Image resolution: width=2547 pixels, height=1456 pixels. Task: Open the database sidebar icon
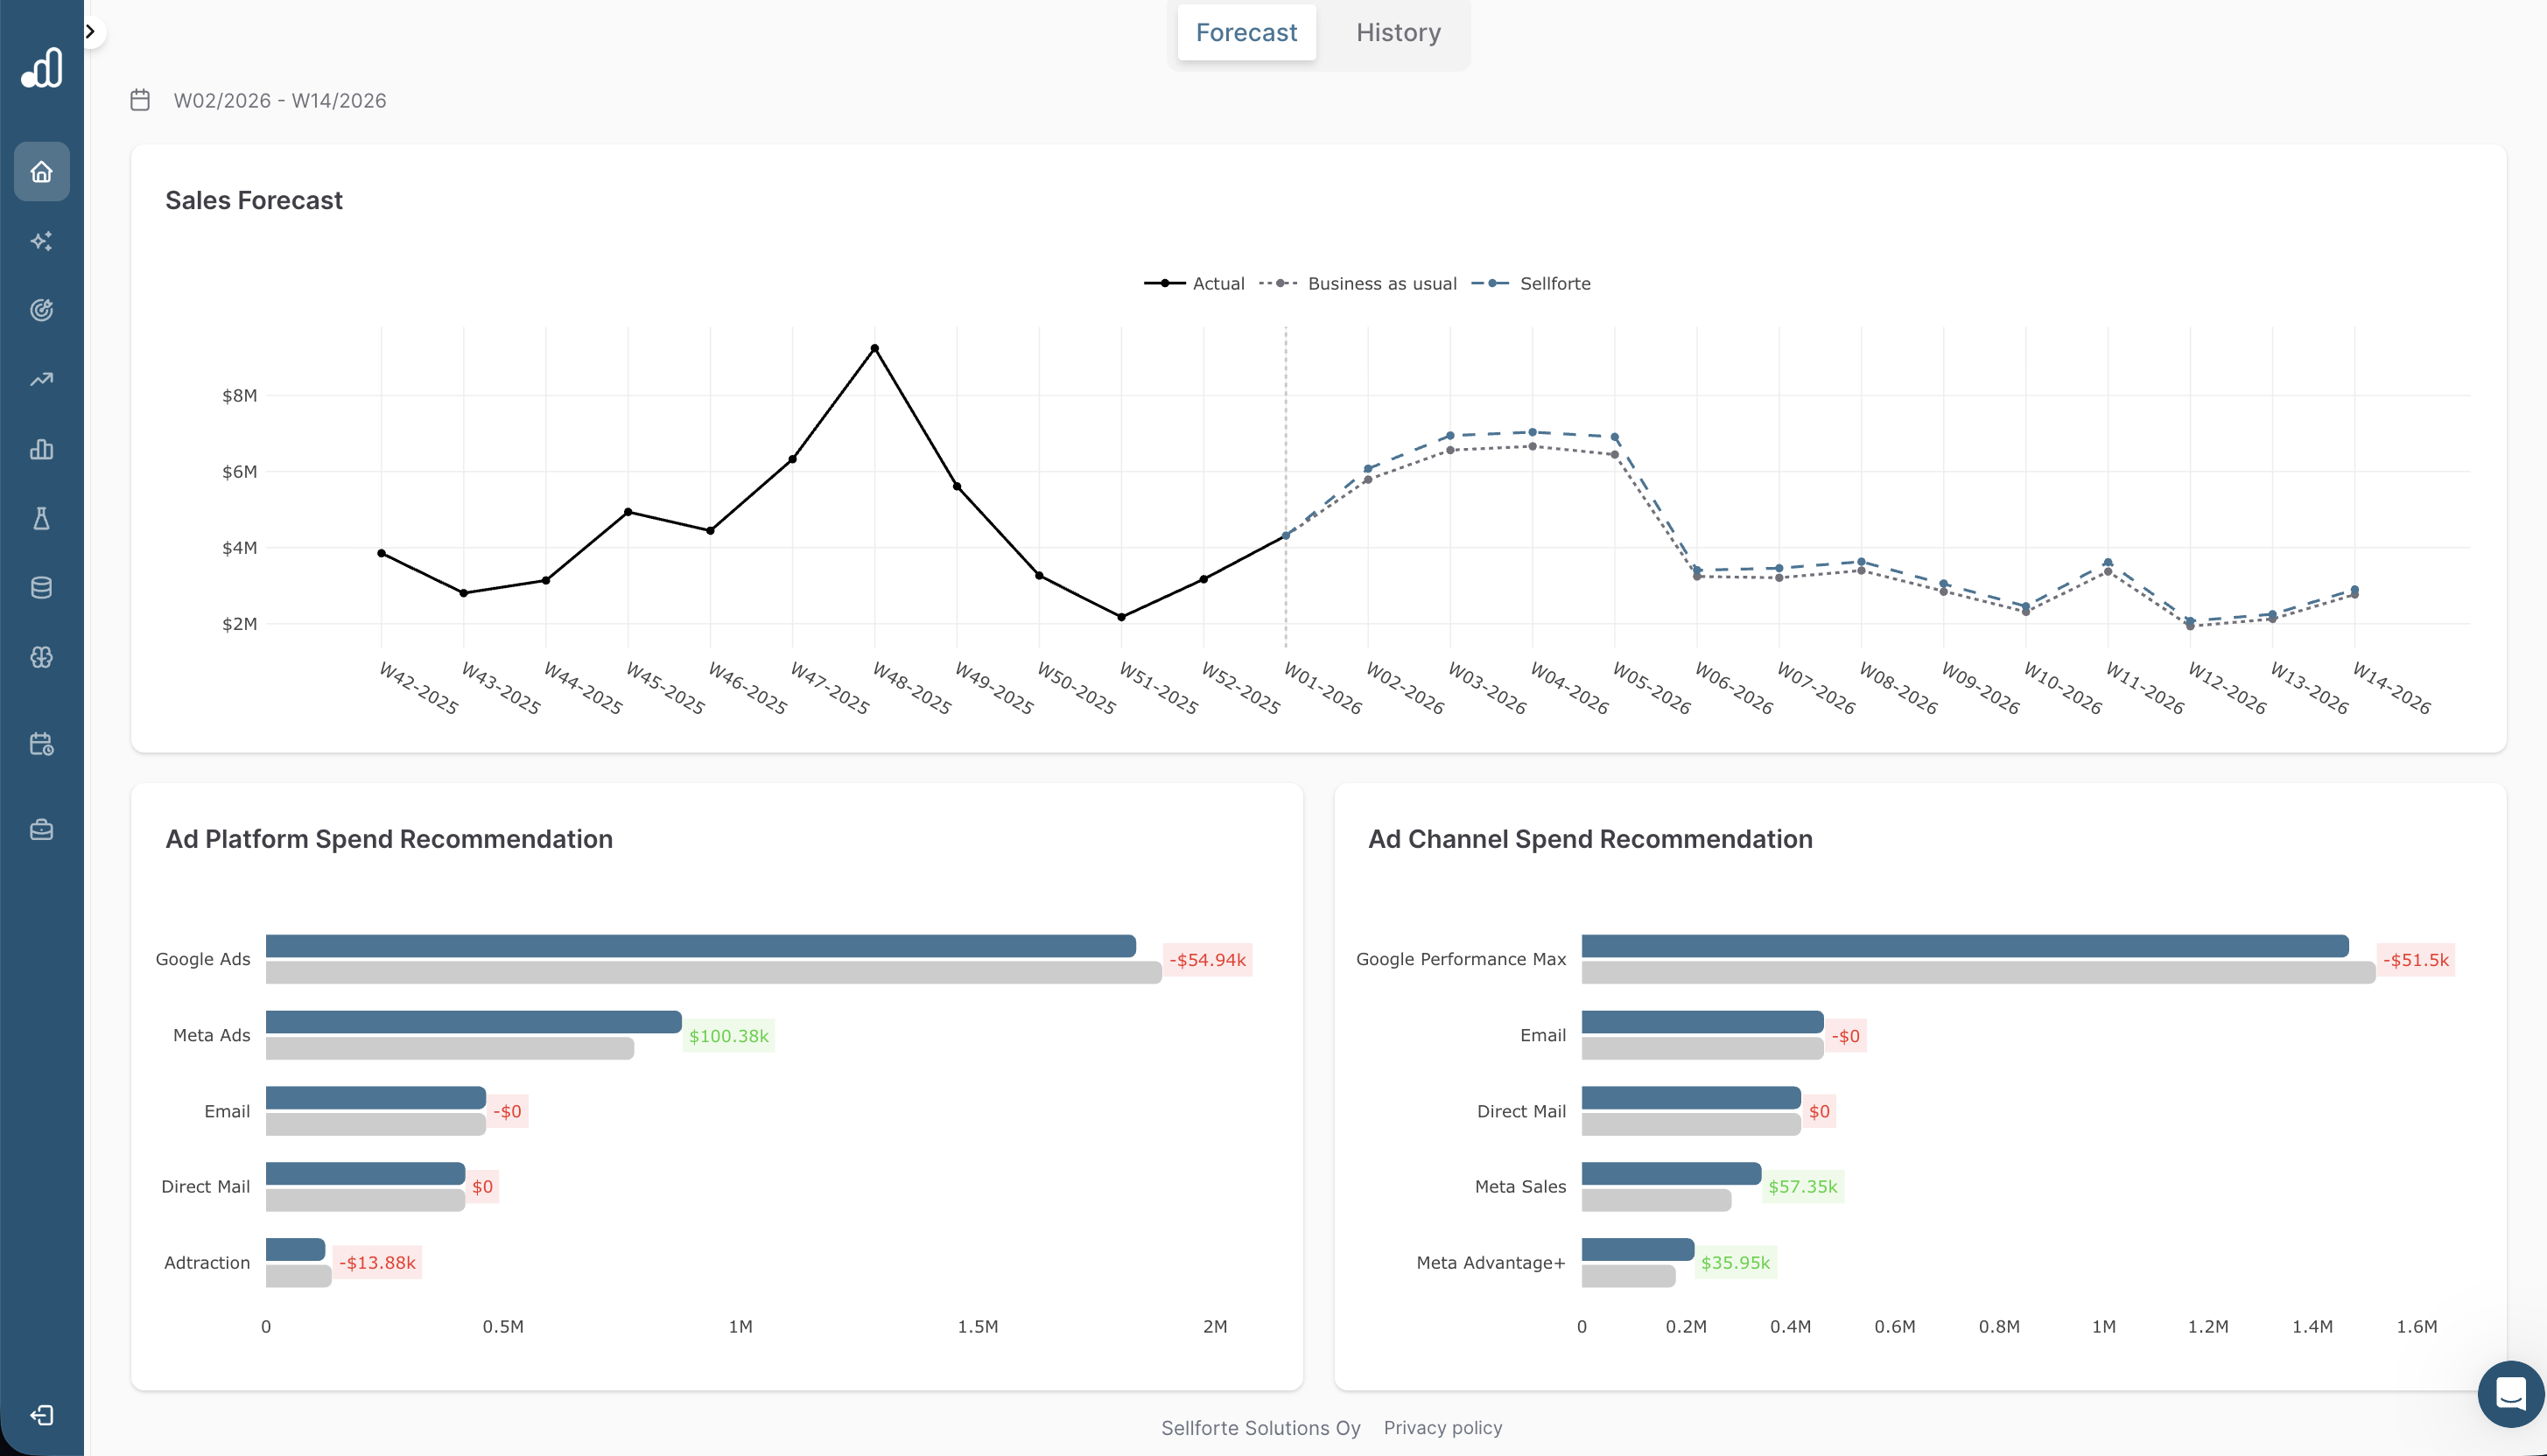tap(41, 588)
